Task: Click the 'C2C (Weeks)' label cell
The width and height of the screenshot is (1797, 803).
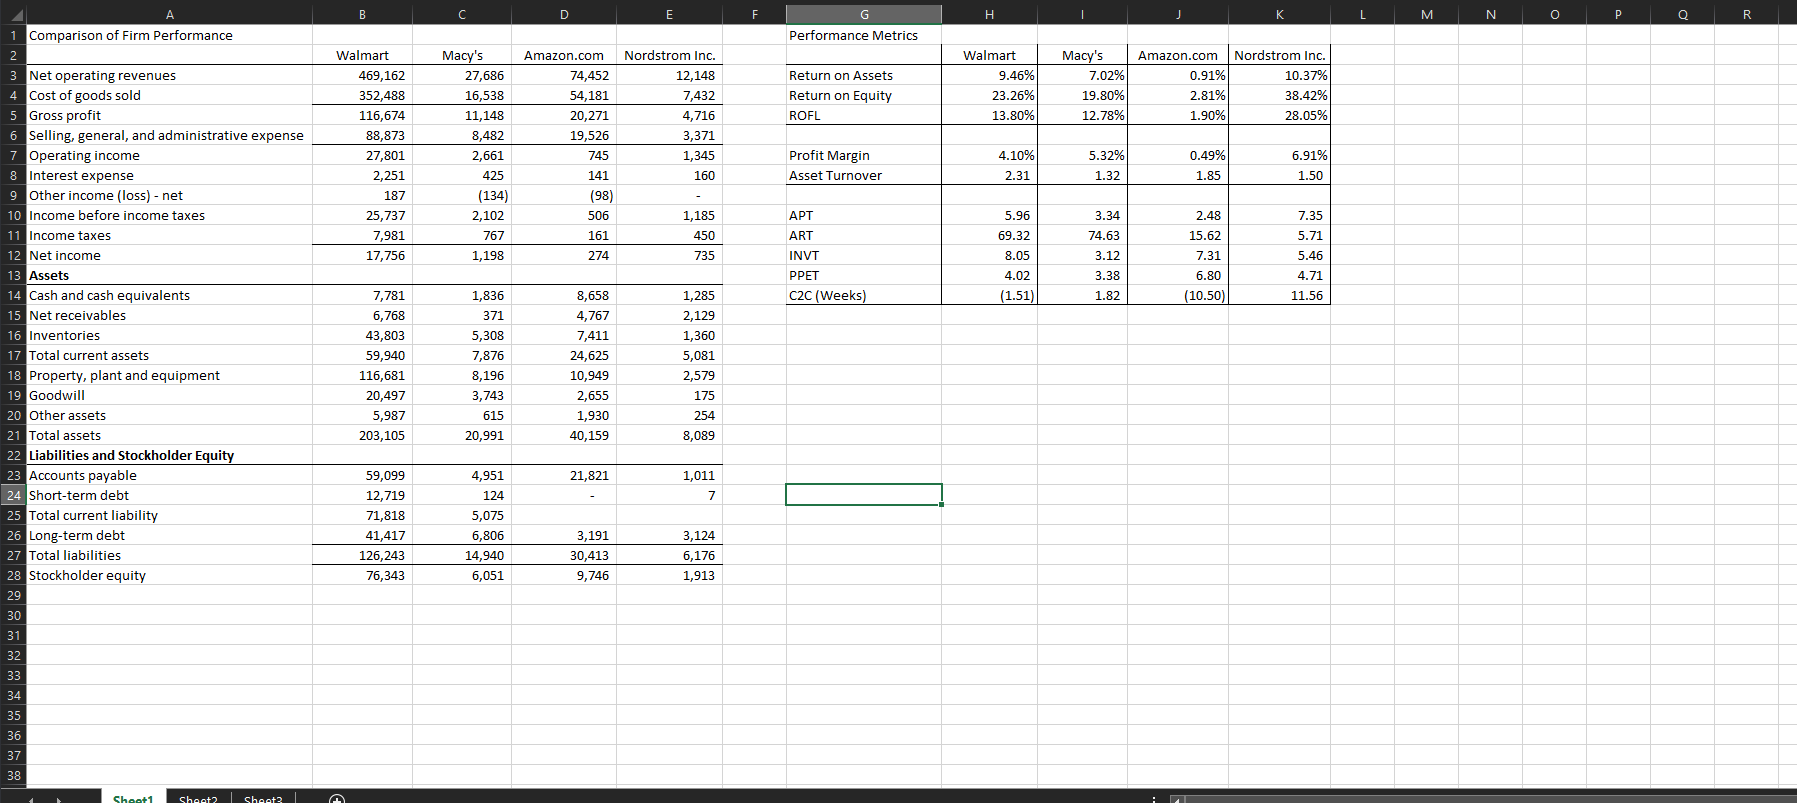Action: pos(864,295)
